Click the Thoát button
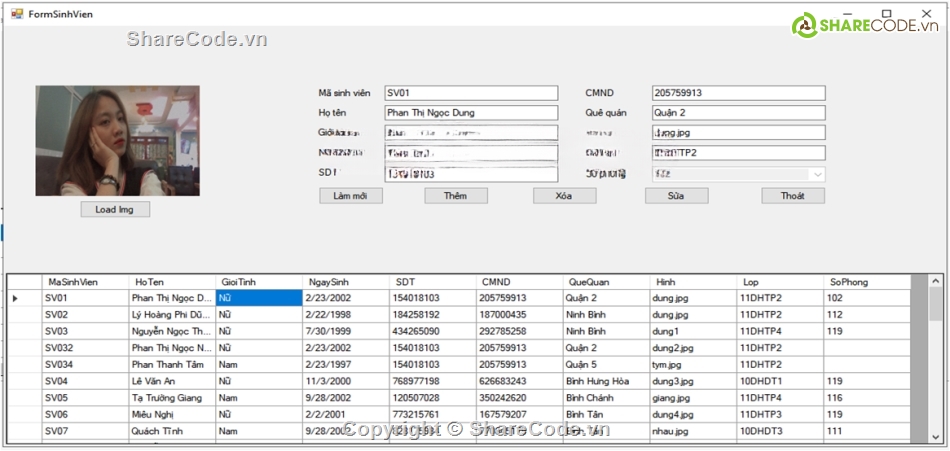 click(x=793, y=196)
